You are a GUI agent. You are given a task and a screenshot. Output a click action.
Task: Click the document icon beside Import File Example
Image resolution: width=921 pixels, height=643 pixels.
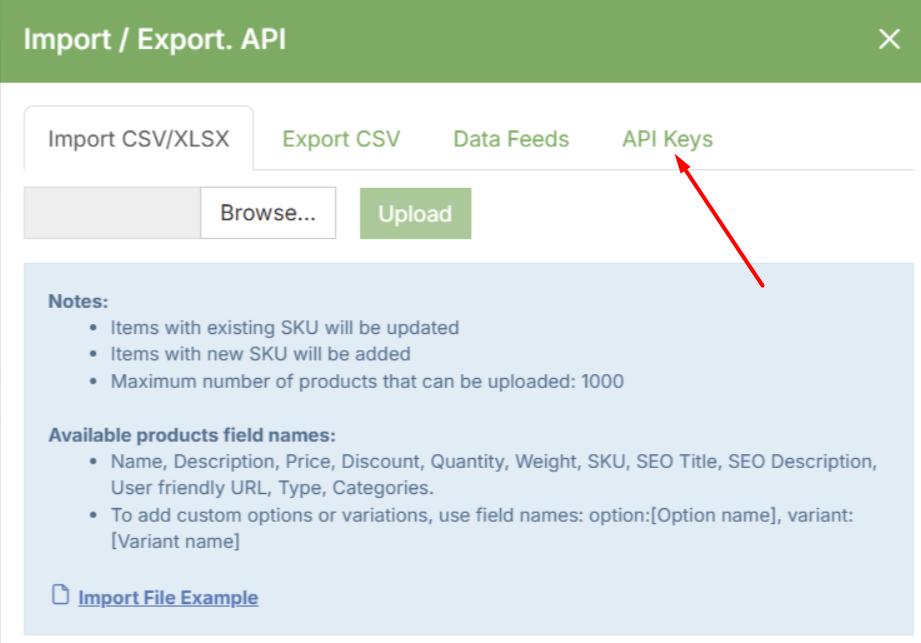point(60,595)
